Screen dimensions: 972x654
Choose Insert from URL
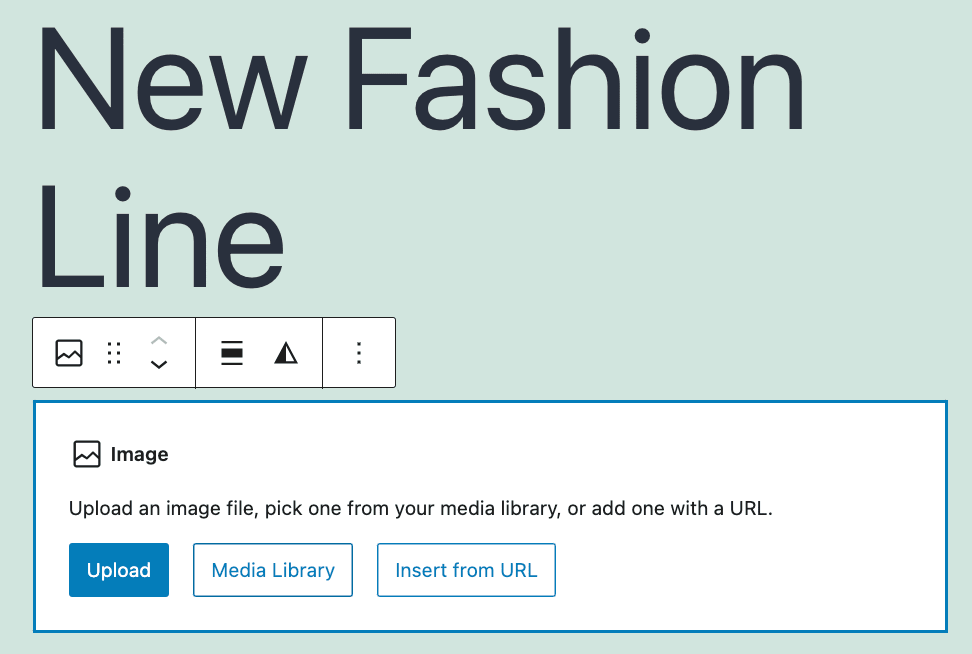point(466,570)
